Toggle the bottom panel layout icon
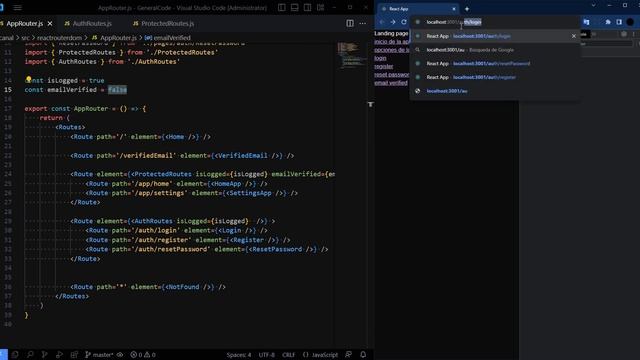Image resolution: width=640 pixels, height=360 pixels. click(294, 8)
